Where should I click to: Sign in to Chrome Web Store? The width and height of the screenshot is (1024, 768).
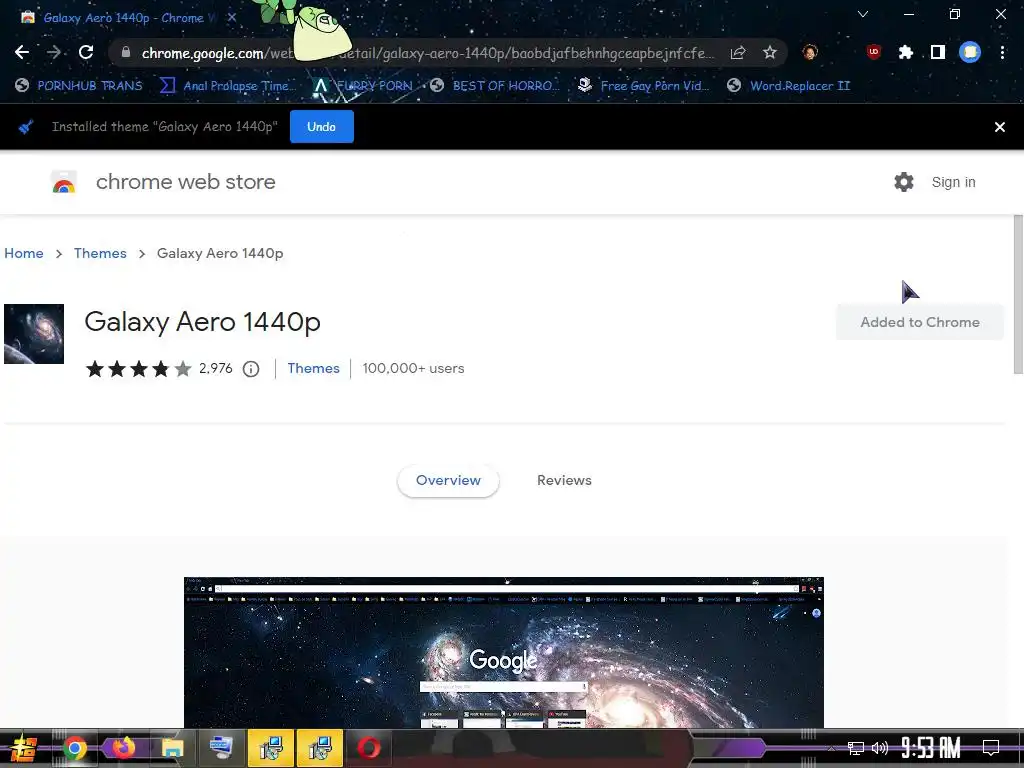point(953,182)
